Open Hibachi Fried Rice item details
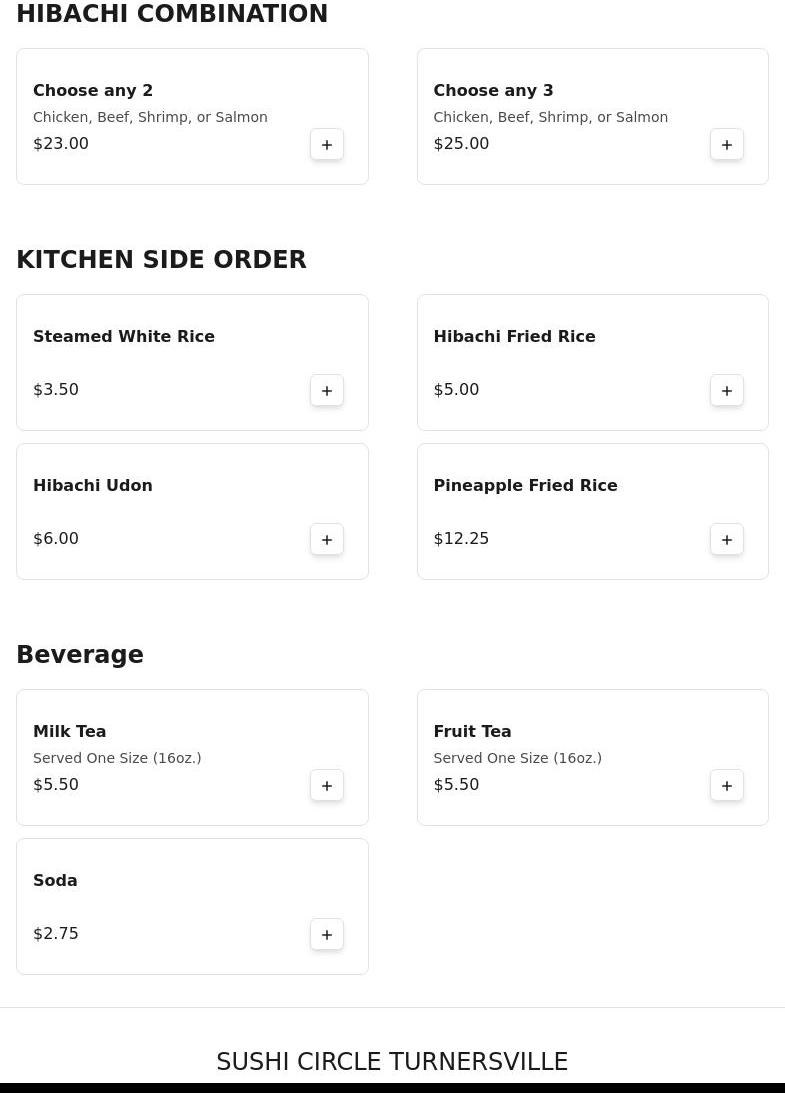The image size is (785, 1093). pos(514,336)
